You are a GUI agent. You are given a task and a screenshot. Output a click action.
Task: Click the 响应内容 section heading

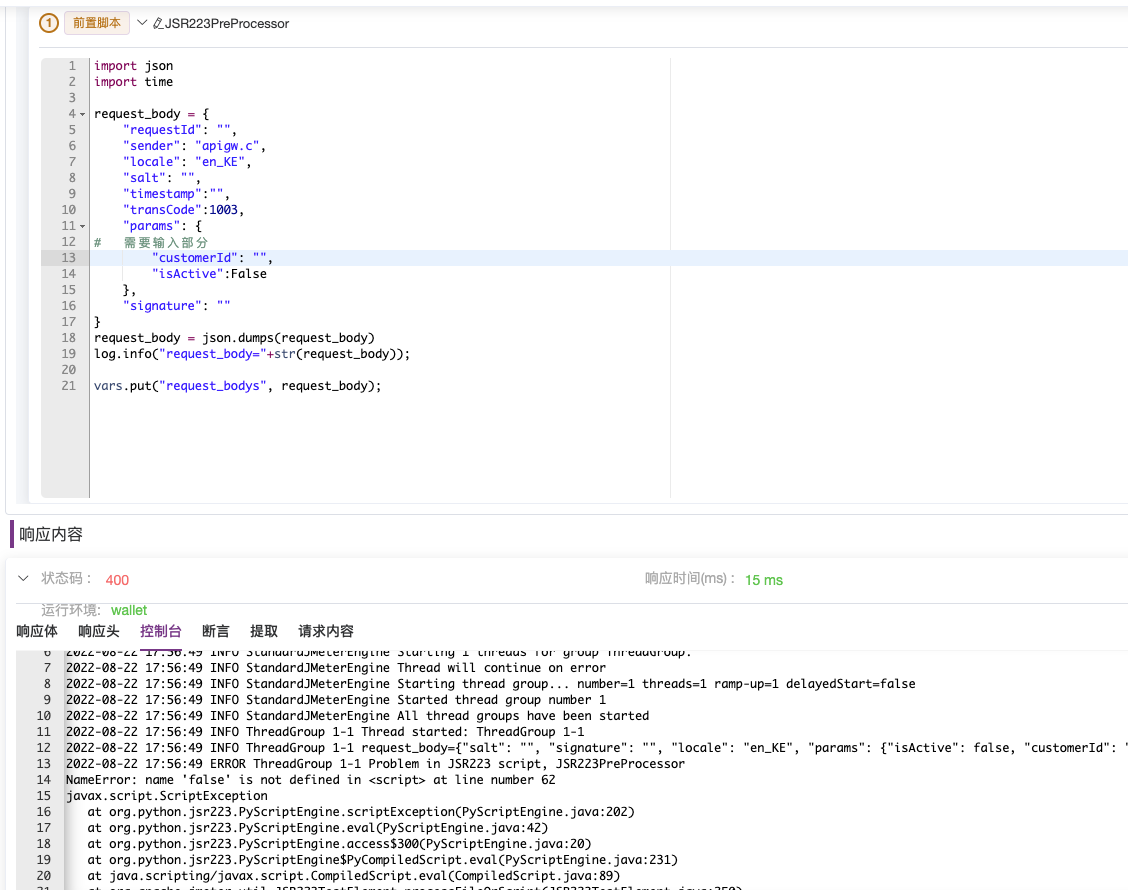click(51, 535)
